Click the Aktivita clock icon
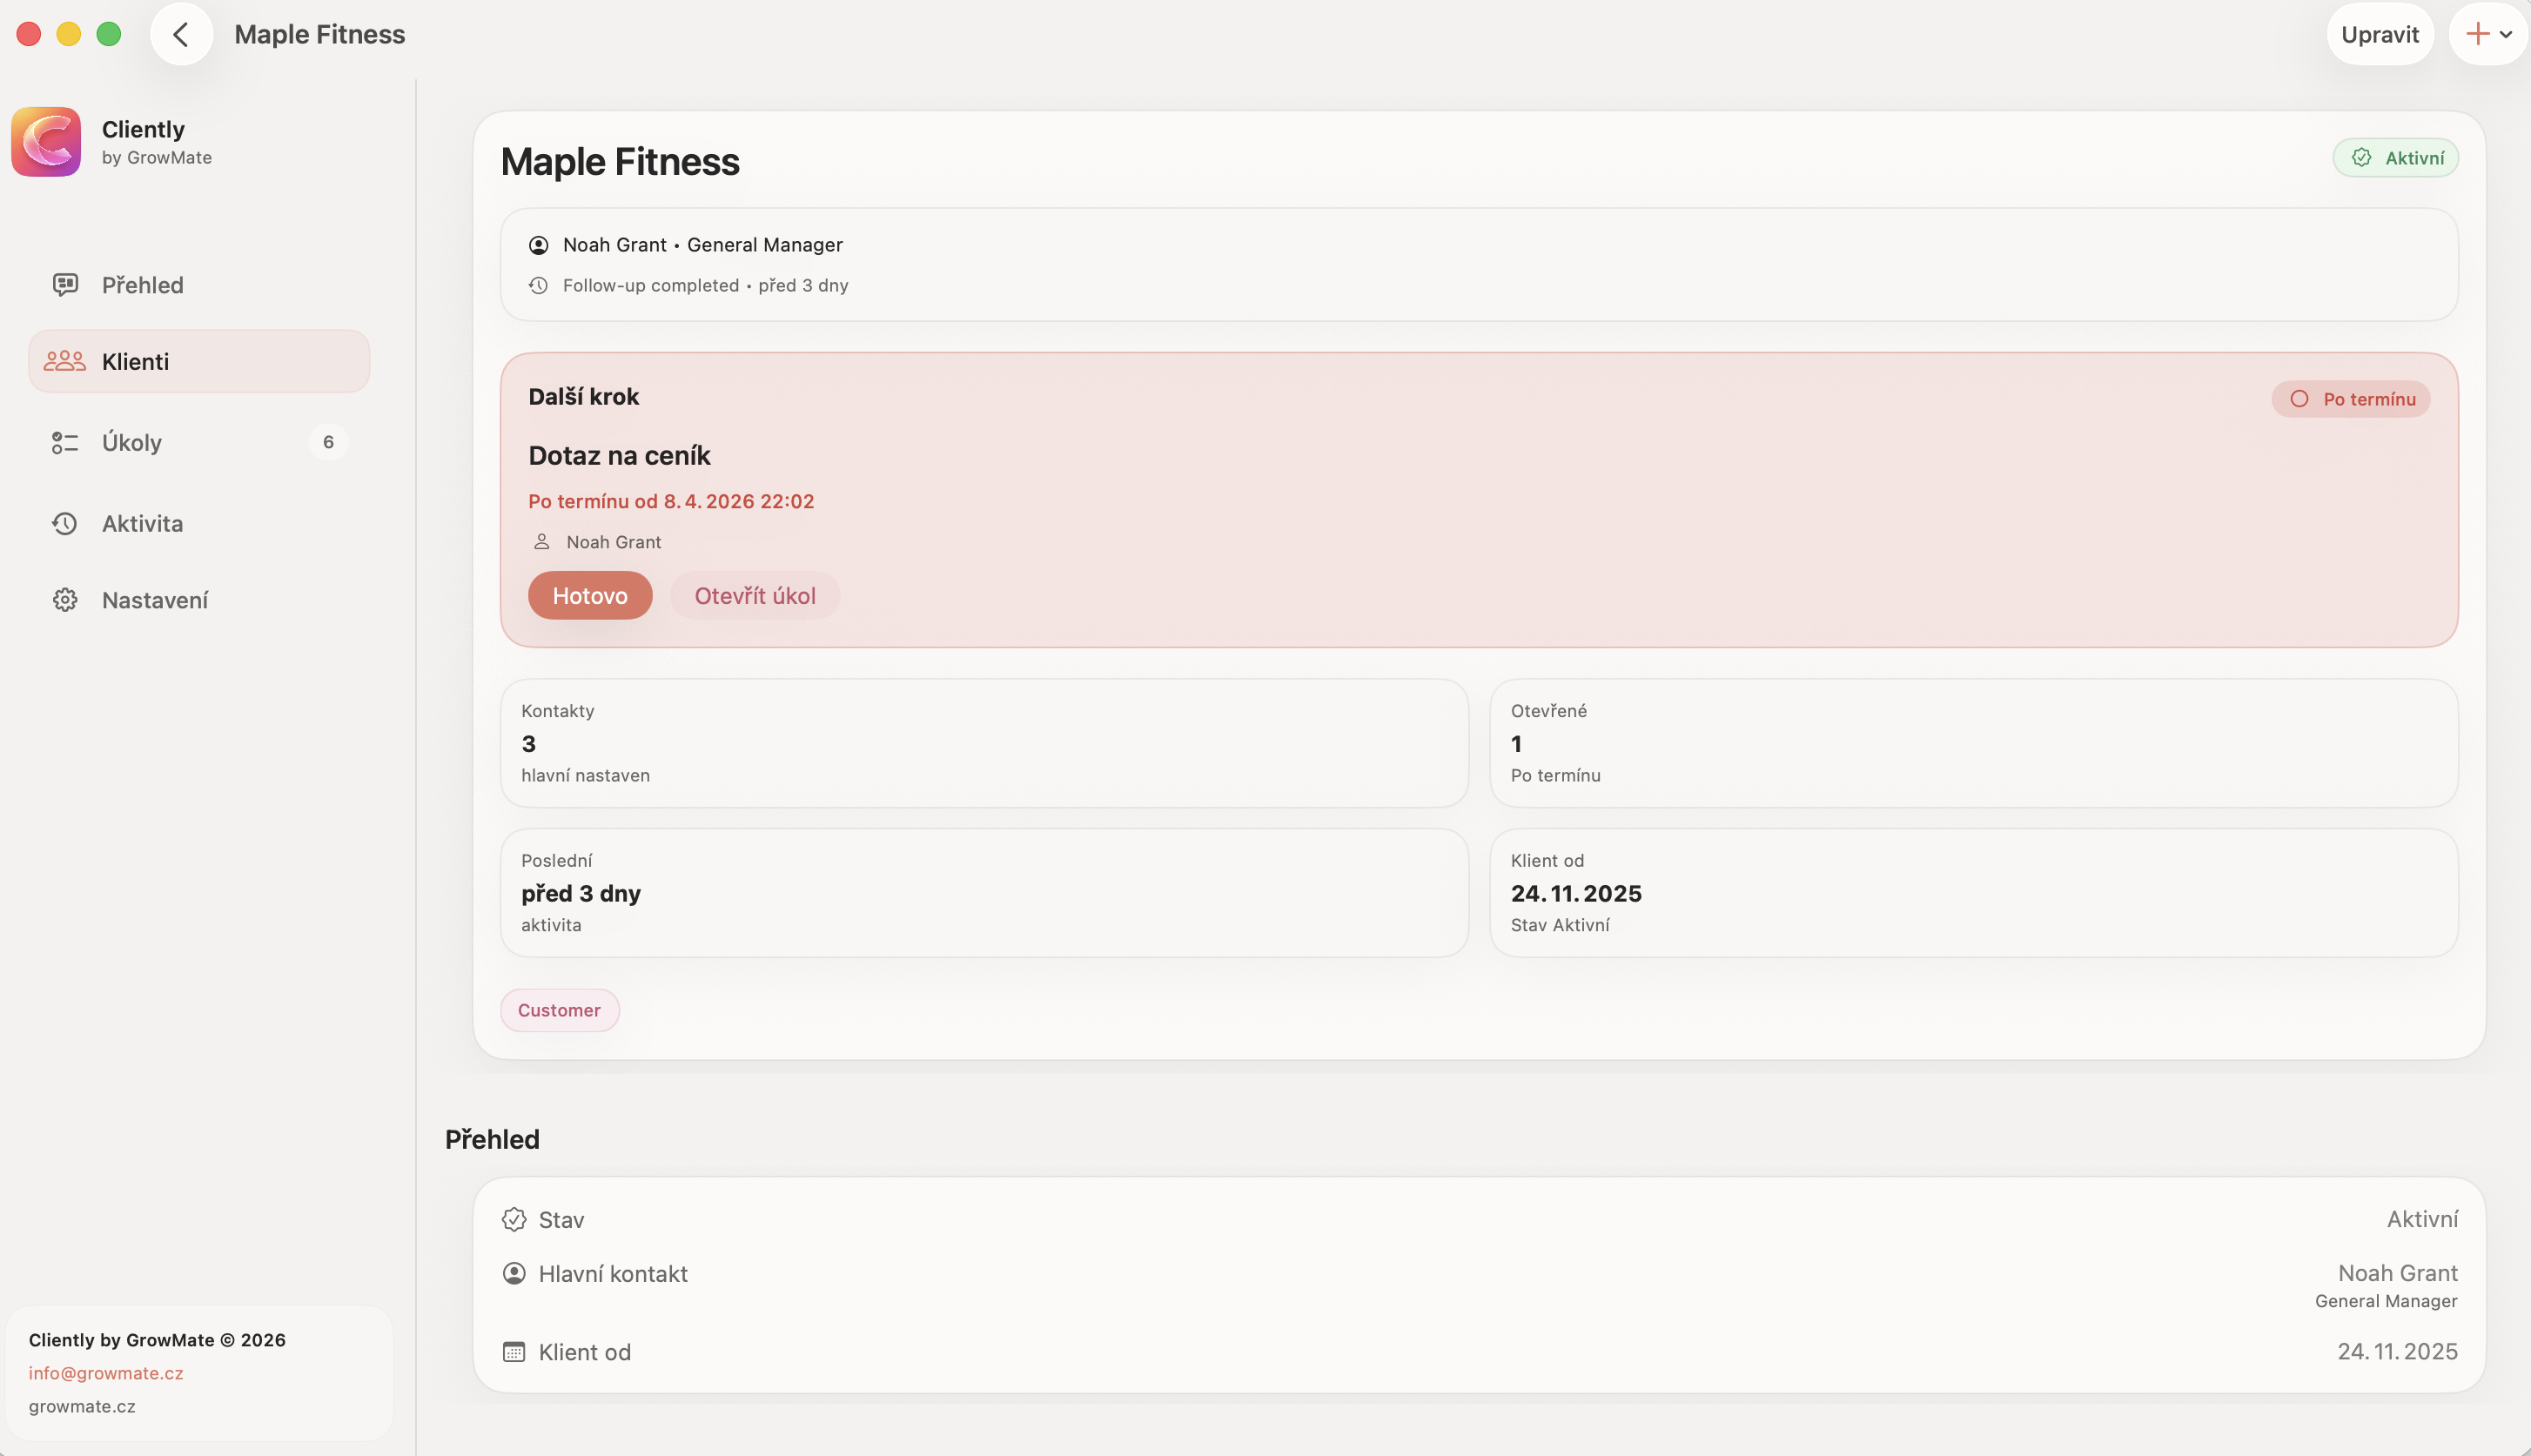 coord(65,523)
